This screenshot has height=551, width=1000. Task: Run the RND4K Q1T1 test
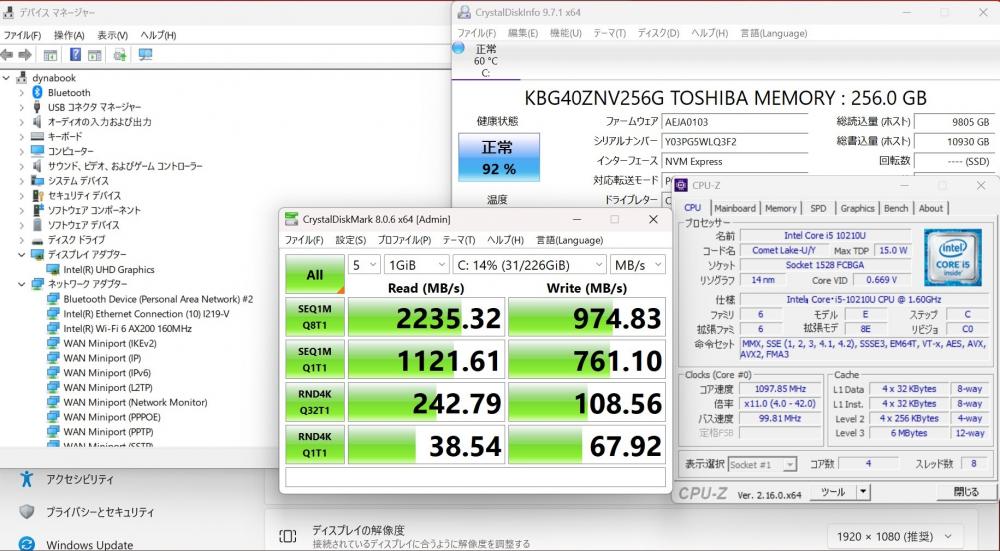click(315, 444)
